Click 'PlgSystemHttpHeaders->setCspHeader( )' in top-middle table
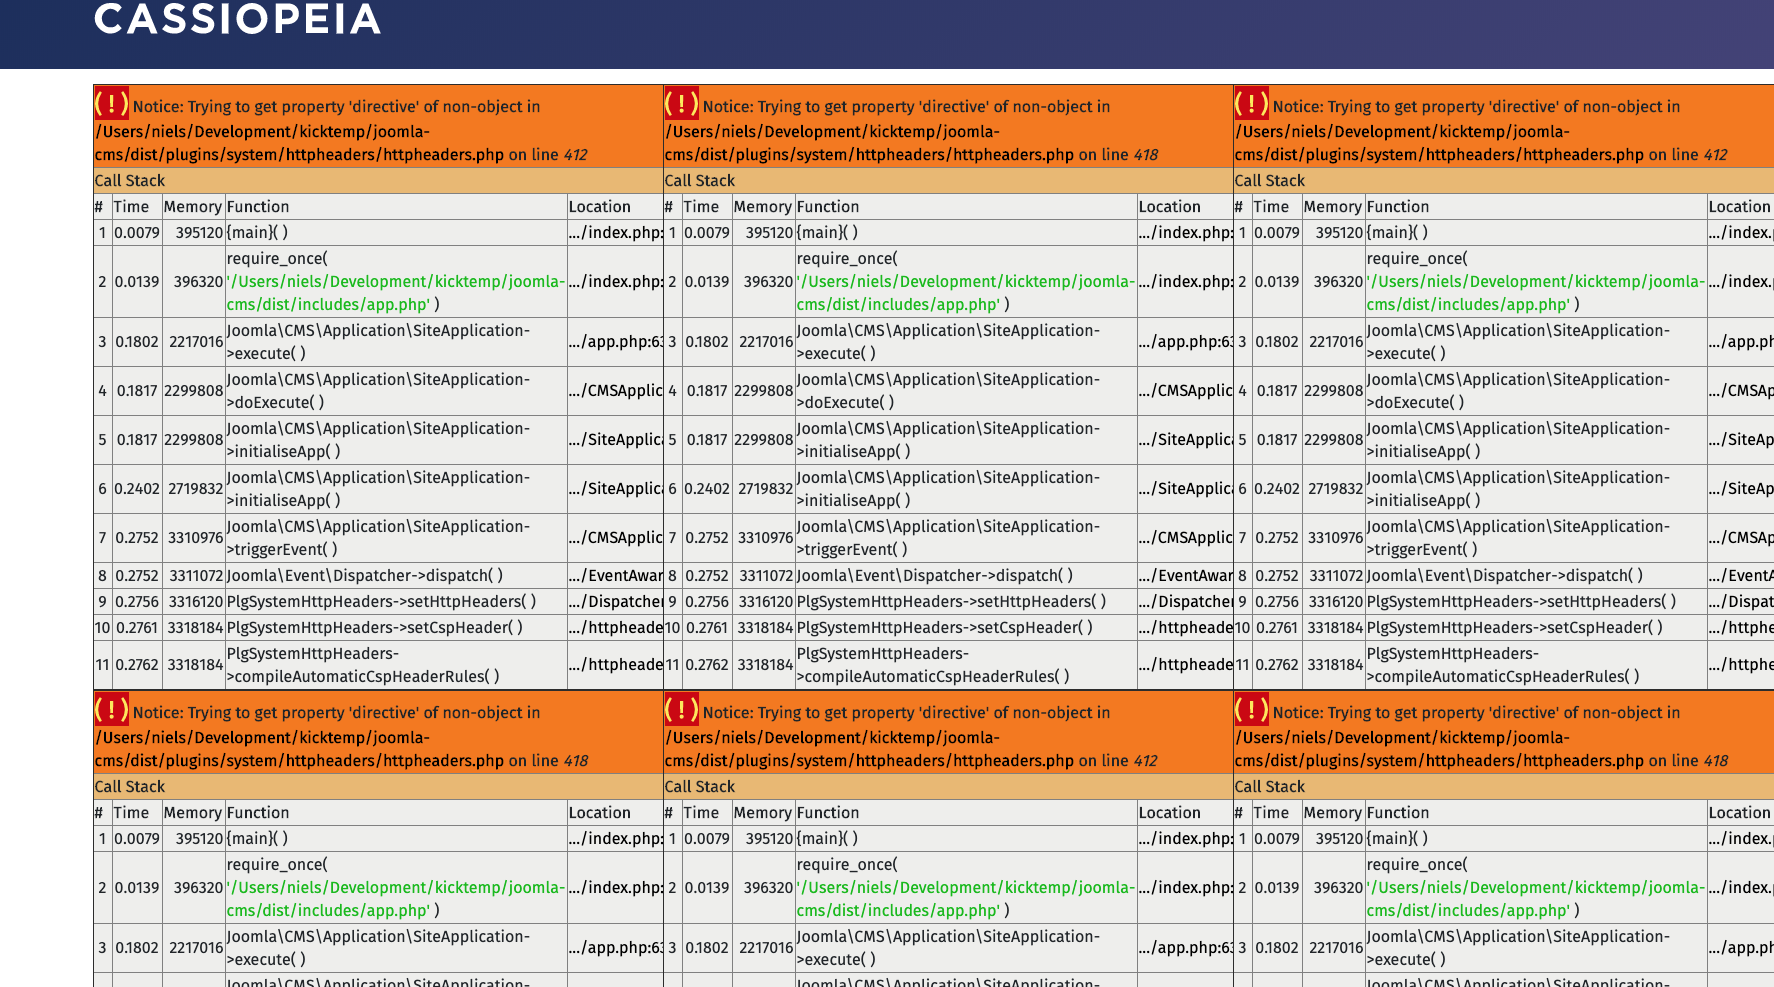Screen dimensions: 1774x987 (945, 628)
